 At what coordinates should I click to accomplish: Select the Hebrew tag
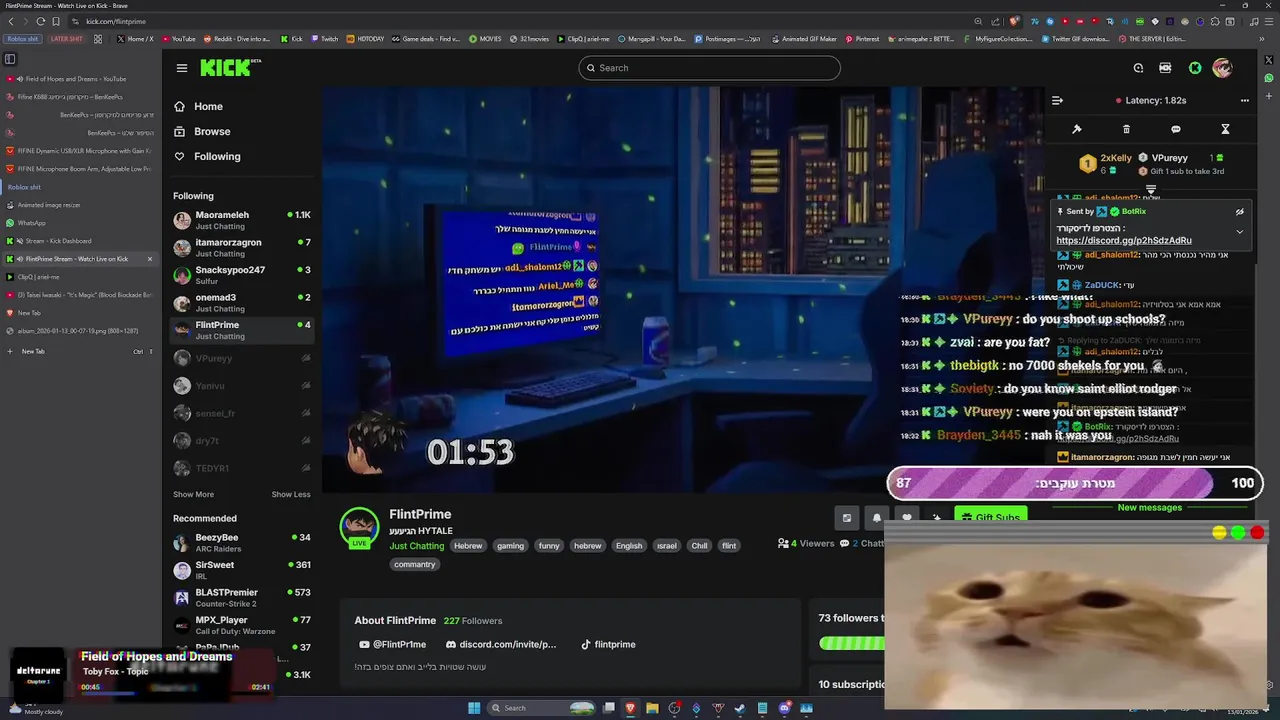click(x=468, y=546)
